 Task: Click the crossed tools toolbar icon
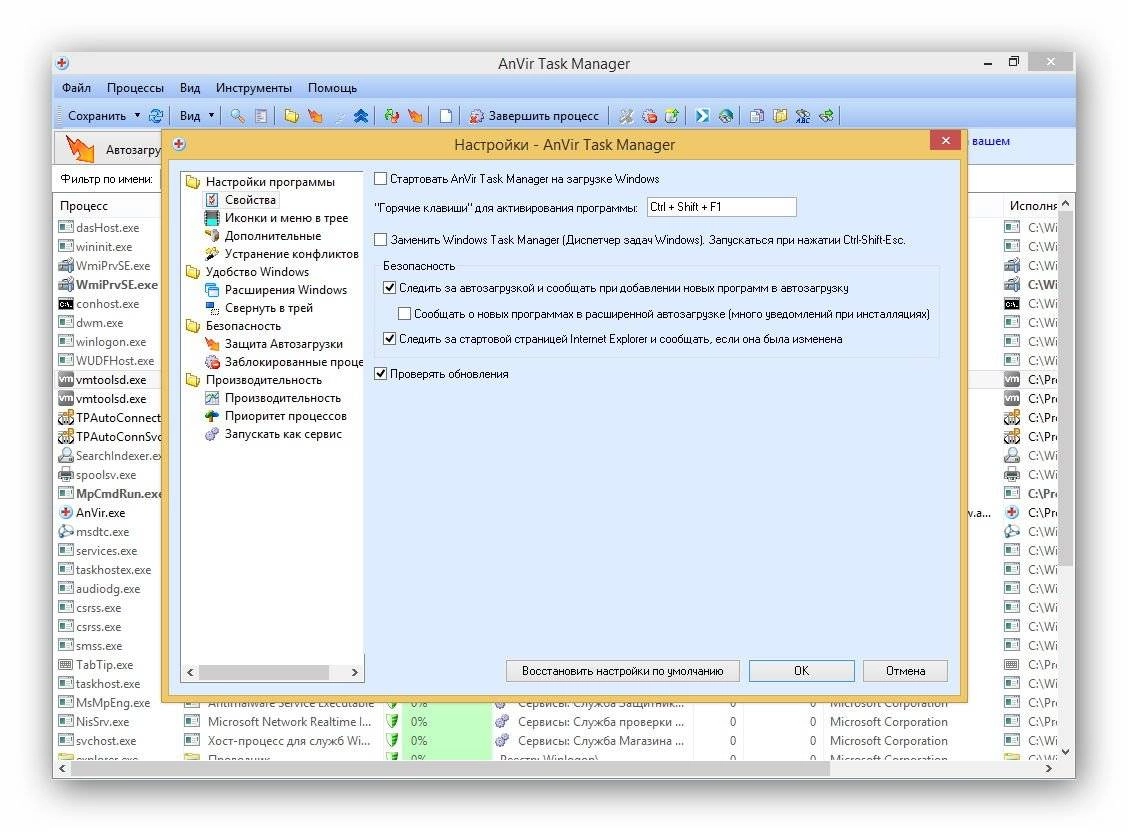pos(627,116)
